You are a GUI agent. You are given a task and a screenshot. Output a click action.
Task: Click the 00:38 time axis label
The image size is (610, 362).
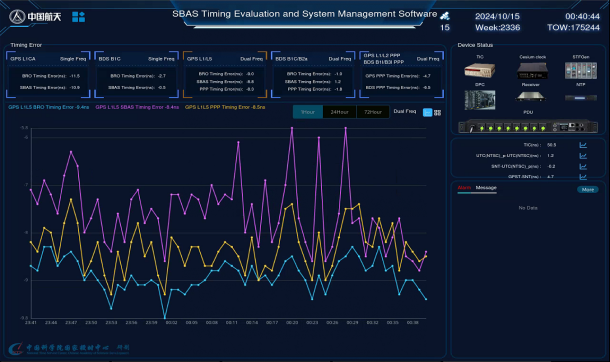413,323
